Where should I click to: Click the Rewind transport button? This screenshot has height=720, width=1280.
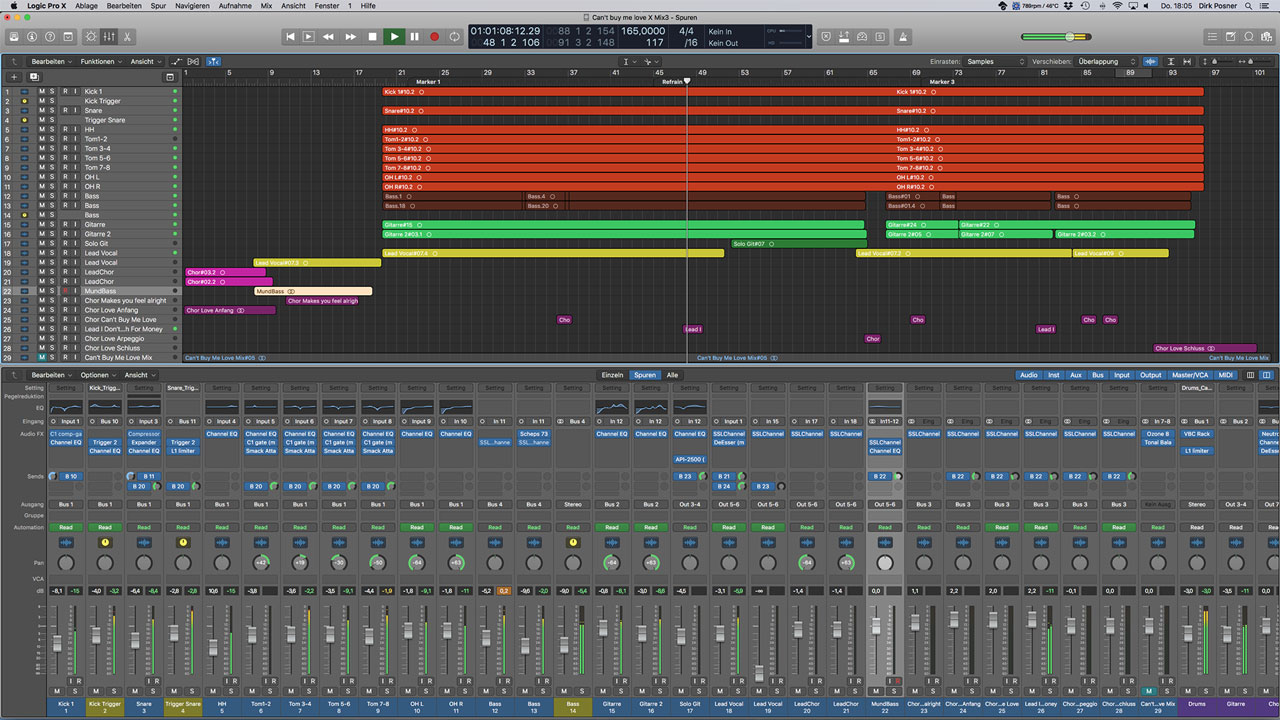point(328,37)
